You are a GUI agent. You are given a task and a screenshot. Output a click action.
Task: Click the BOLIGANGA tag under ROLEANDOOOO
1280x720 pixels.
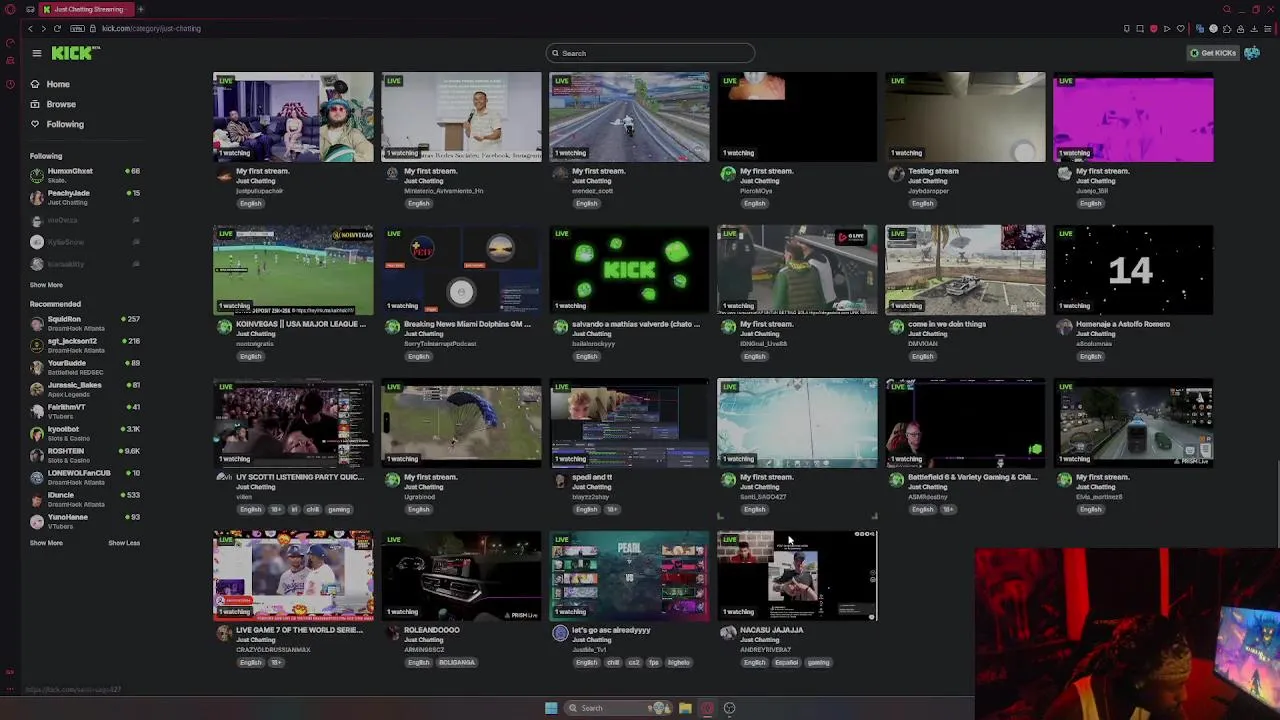456,662
